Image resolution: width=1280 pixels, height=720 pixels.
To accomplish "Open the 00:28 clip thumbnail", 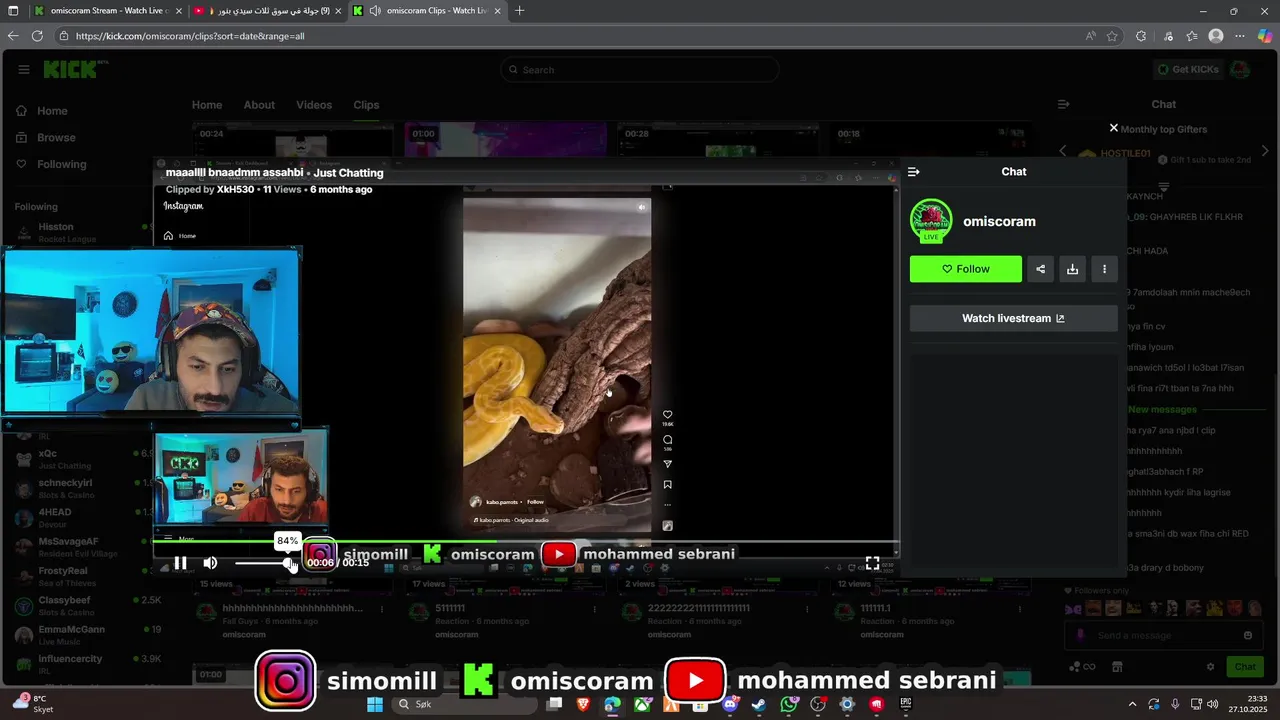I will [x=718, y=140].
